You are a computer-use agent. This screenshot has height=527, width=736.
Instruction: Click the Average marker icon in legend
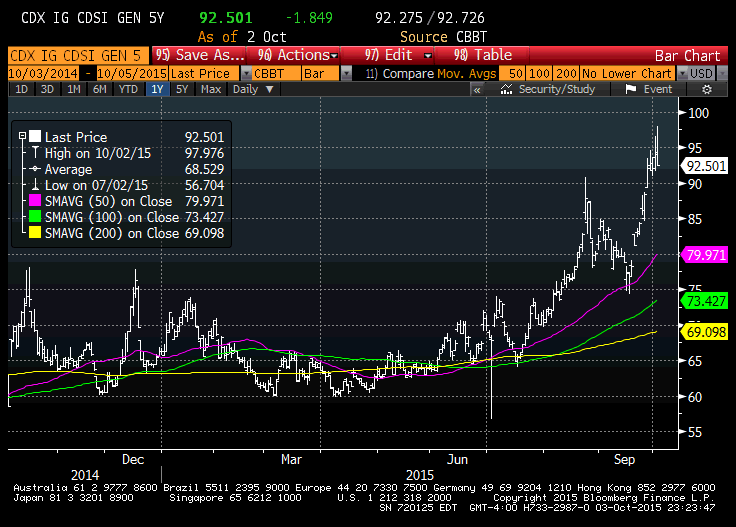(35, 169)
